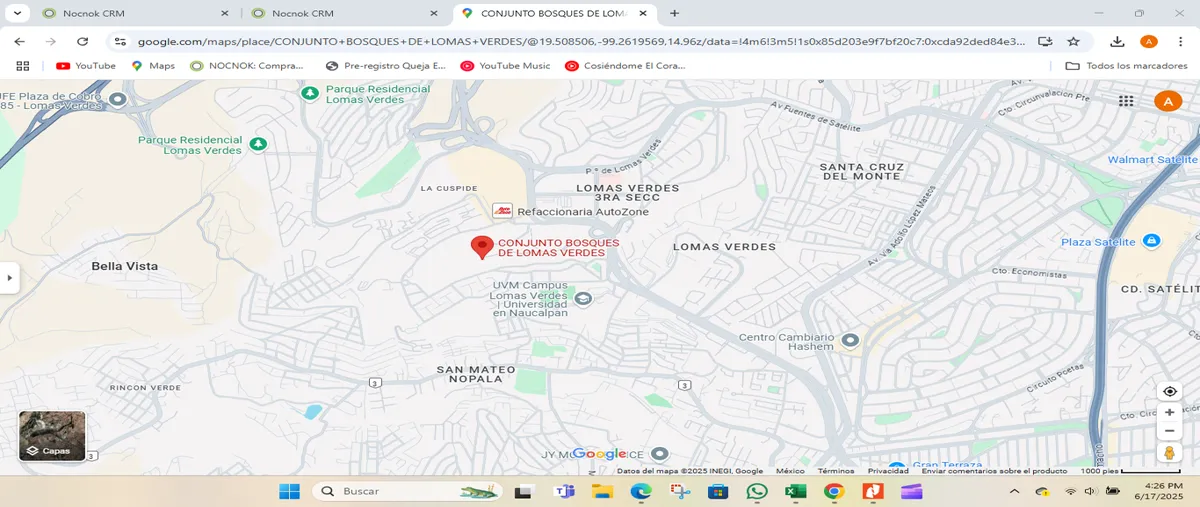This screenshot has width=1200, height=507.
Task: Click the Google apps grid icon
Action: 1126,101
